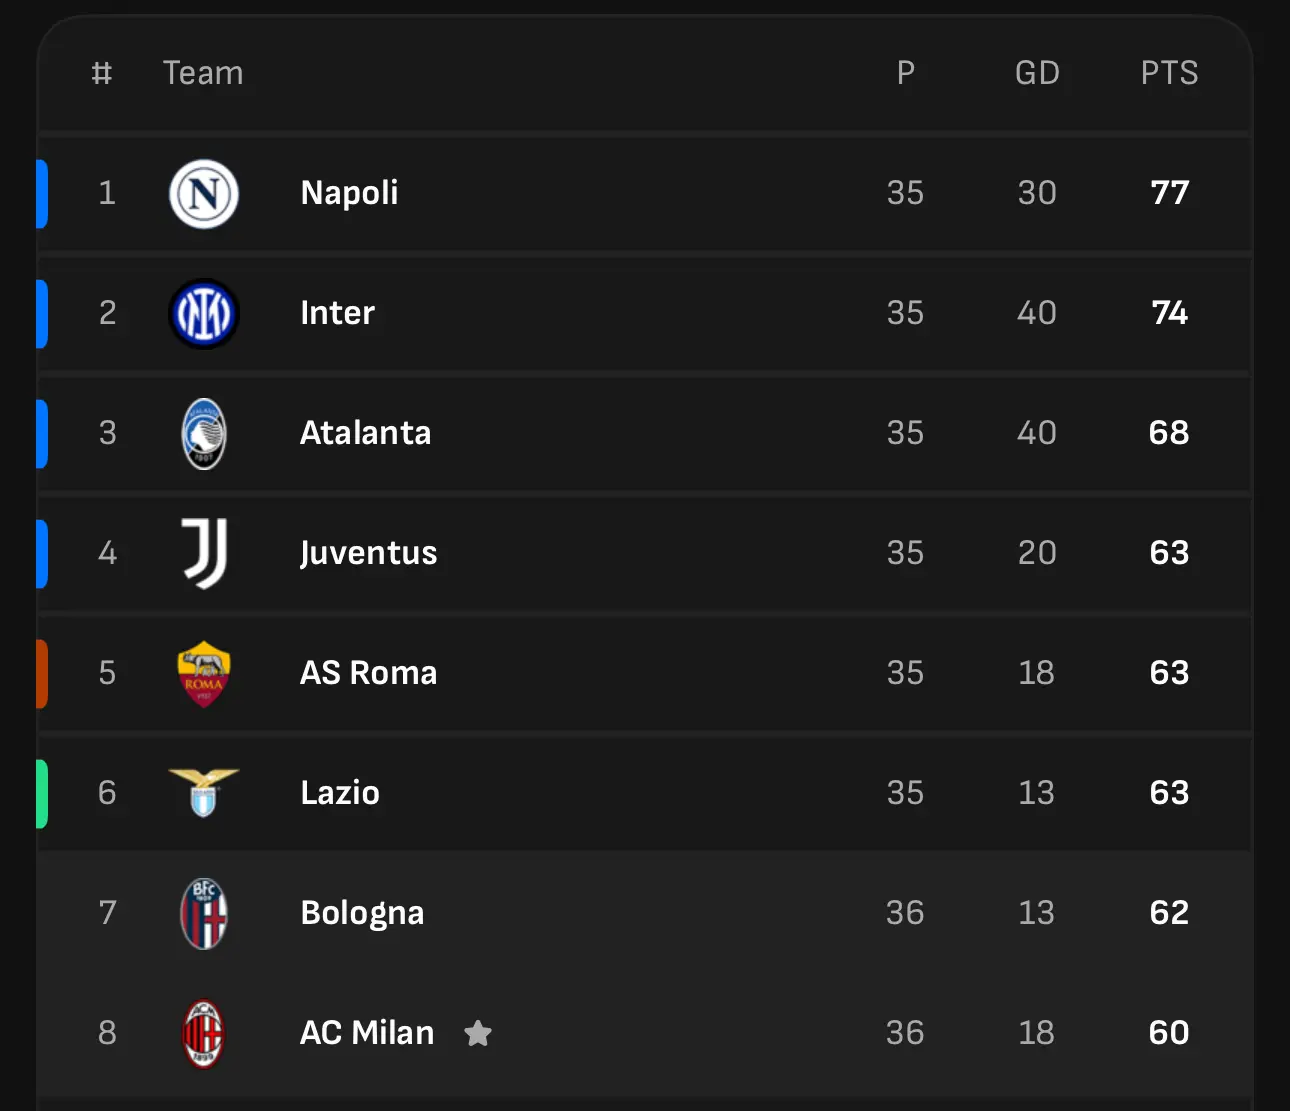Image resolution: width=1290 pixels, height=1111 pixels.
Task: Click the orange marker beside AS Roma
Action: (x=42, y=673)
